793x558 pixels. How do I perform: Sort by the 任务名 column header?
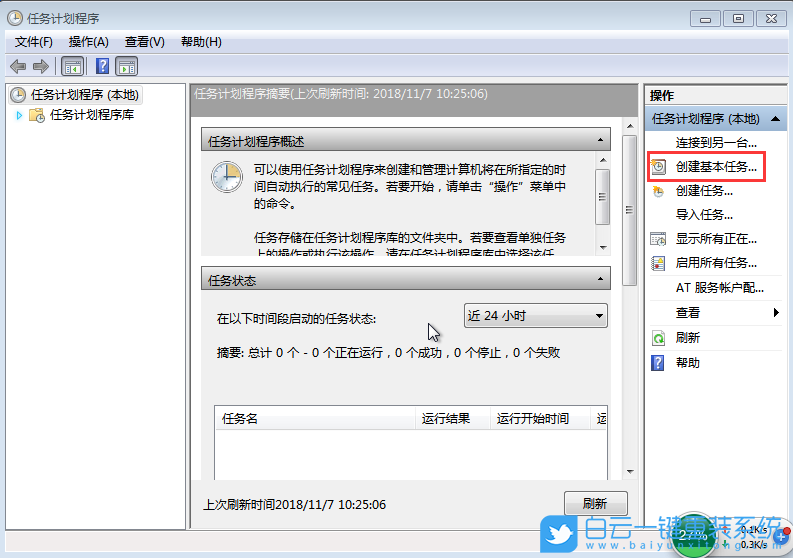point(315,418)
